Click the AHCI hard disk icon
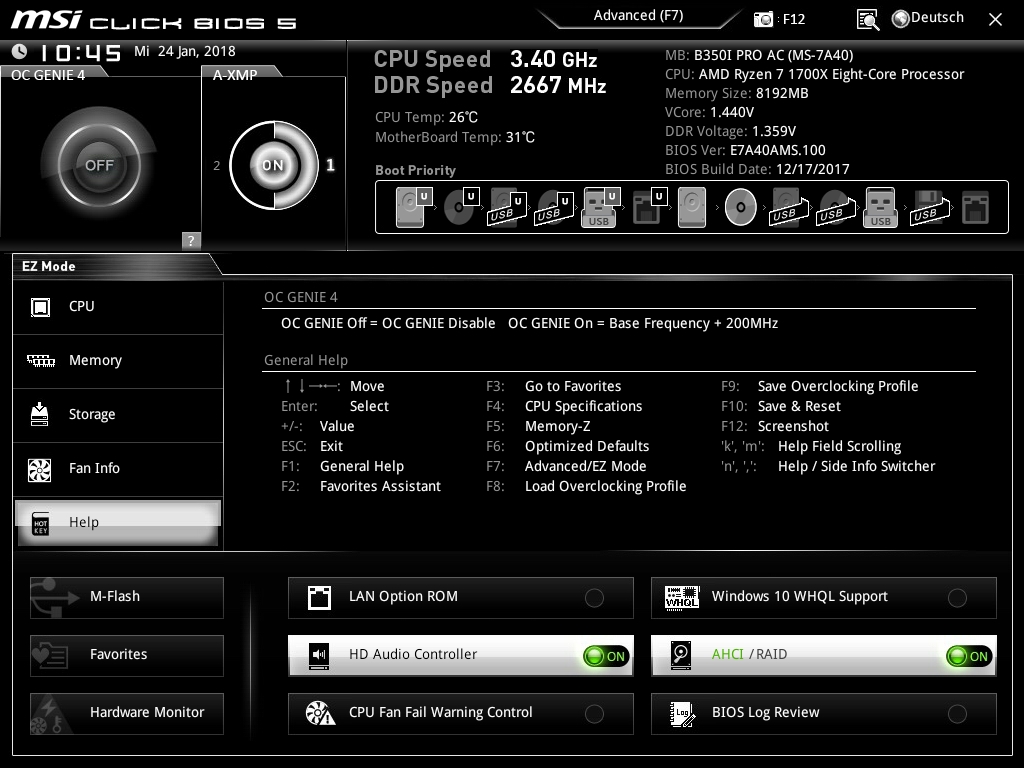 (681, 656)
